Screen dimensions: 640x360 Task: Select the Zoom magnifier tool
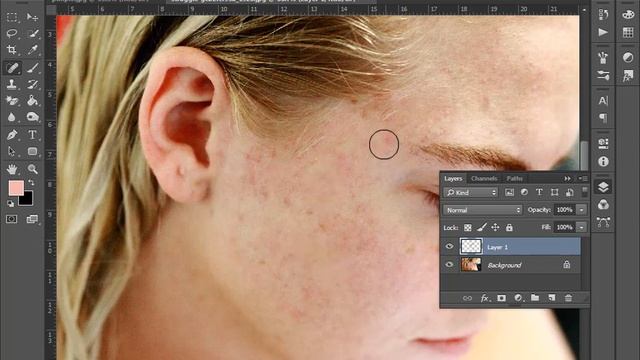[x=32, y=169]
